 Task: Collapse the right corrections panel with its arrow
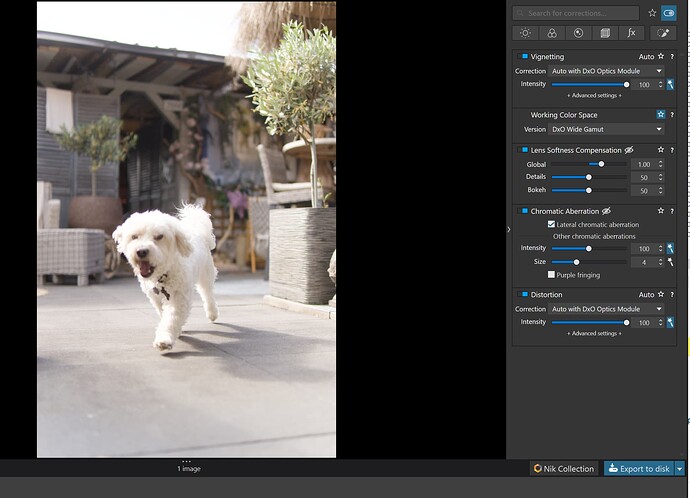pos(509,229)
